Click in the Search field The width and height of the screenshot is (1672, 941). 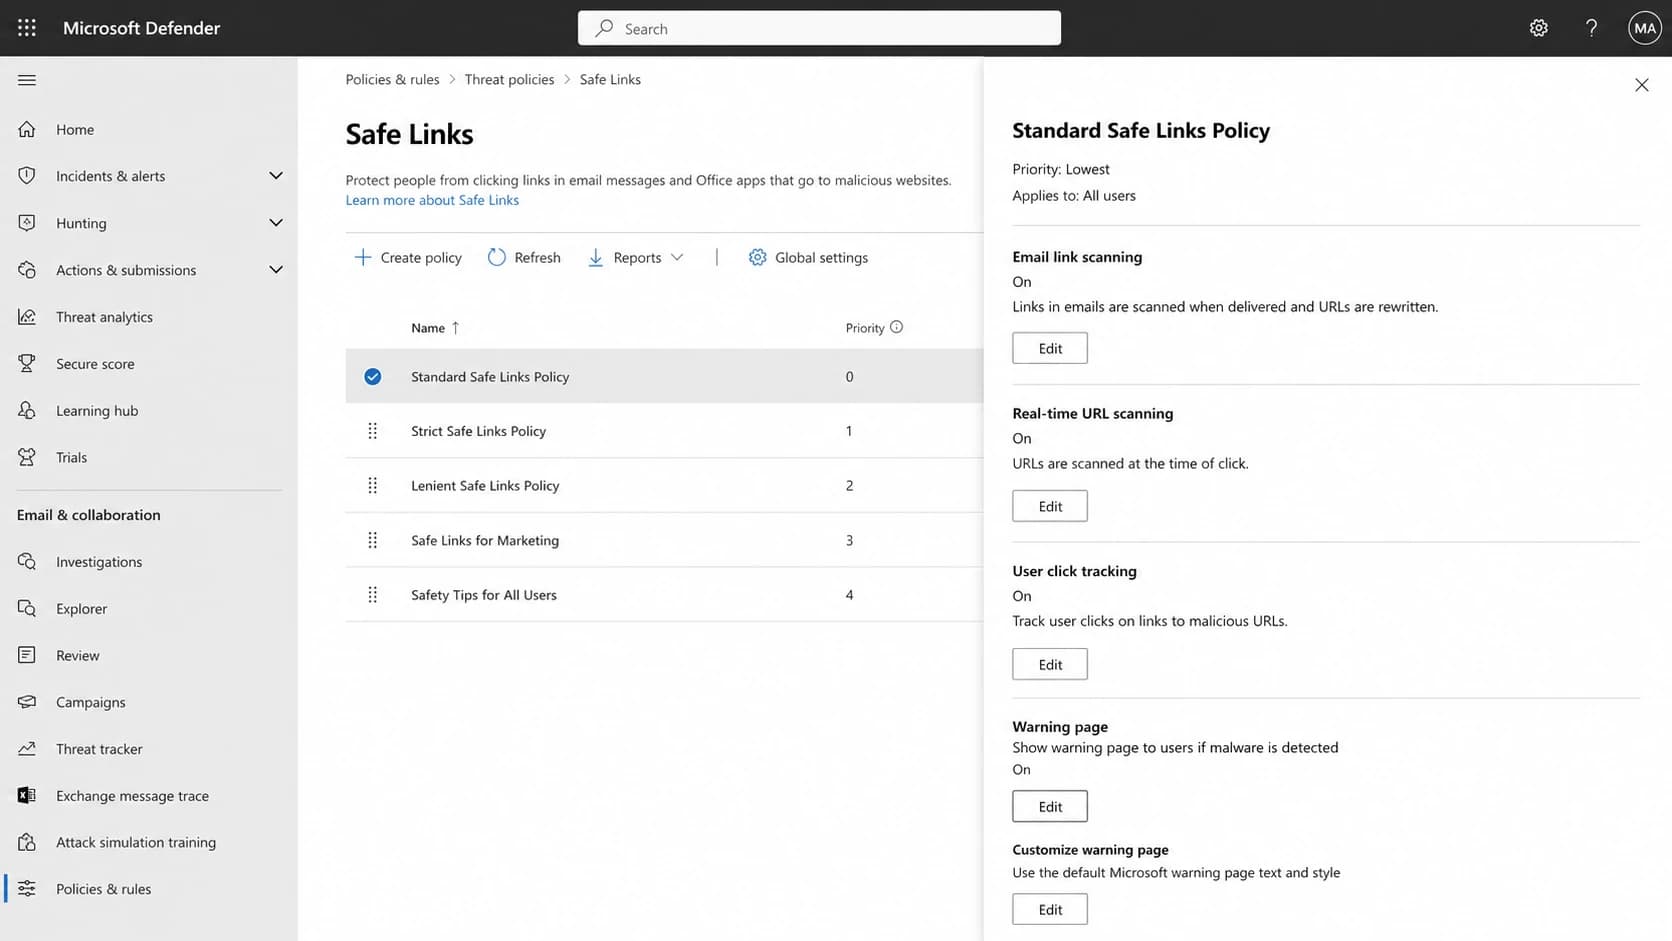819,28
